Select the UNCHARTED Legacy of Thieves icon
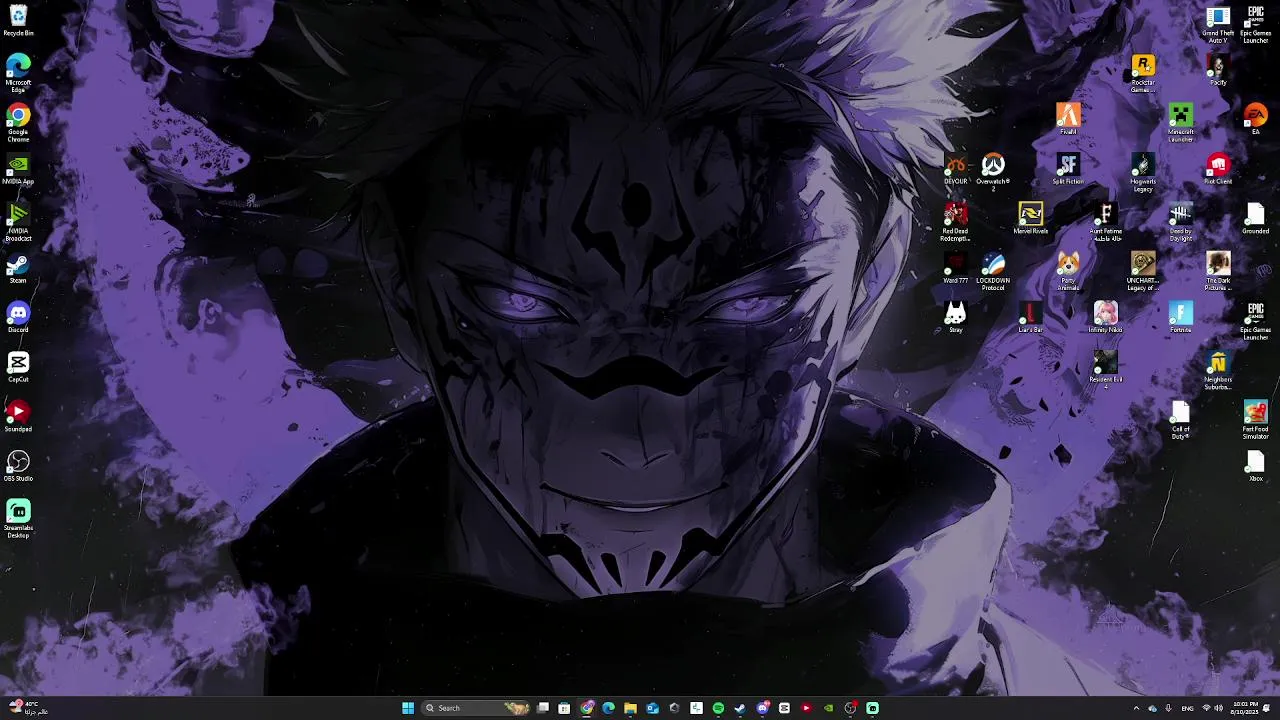This screenshot has height=720, width=1280. click(x=1143, y=272)
